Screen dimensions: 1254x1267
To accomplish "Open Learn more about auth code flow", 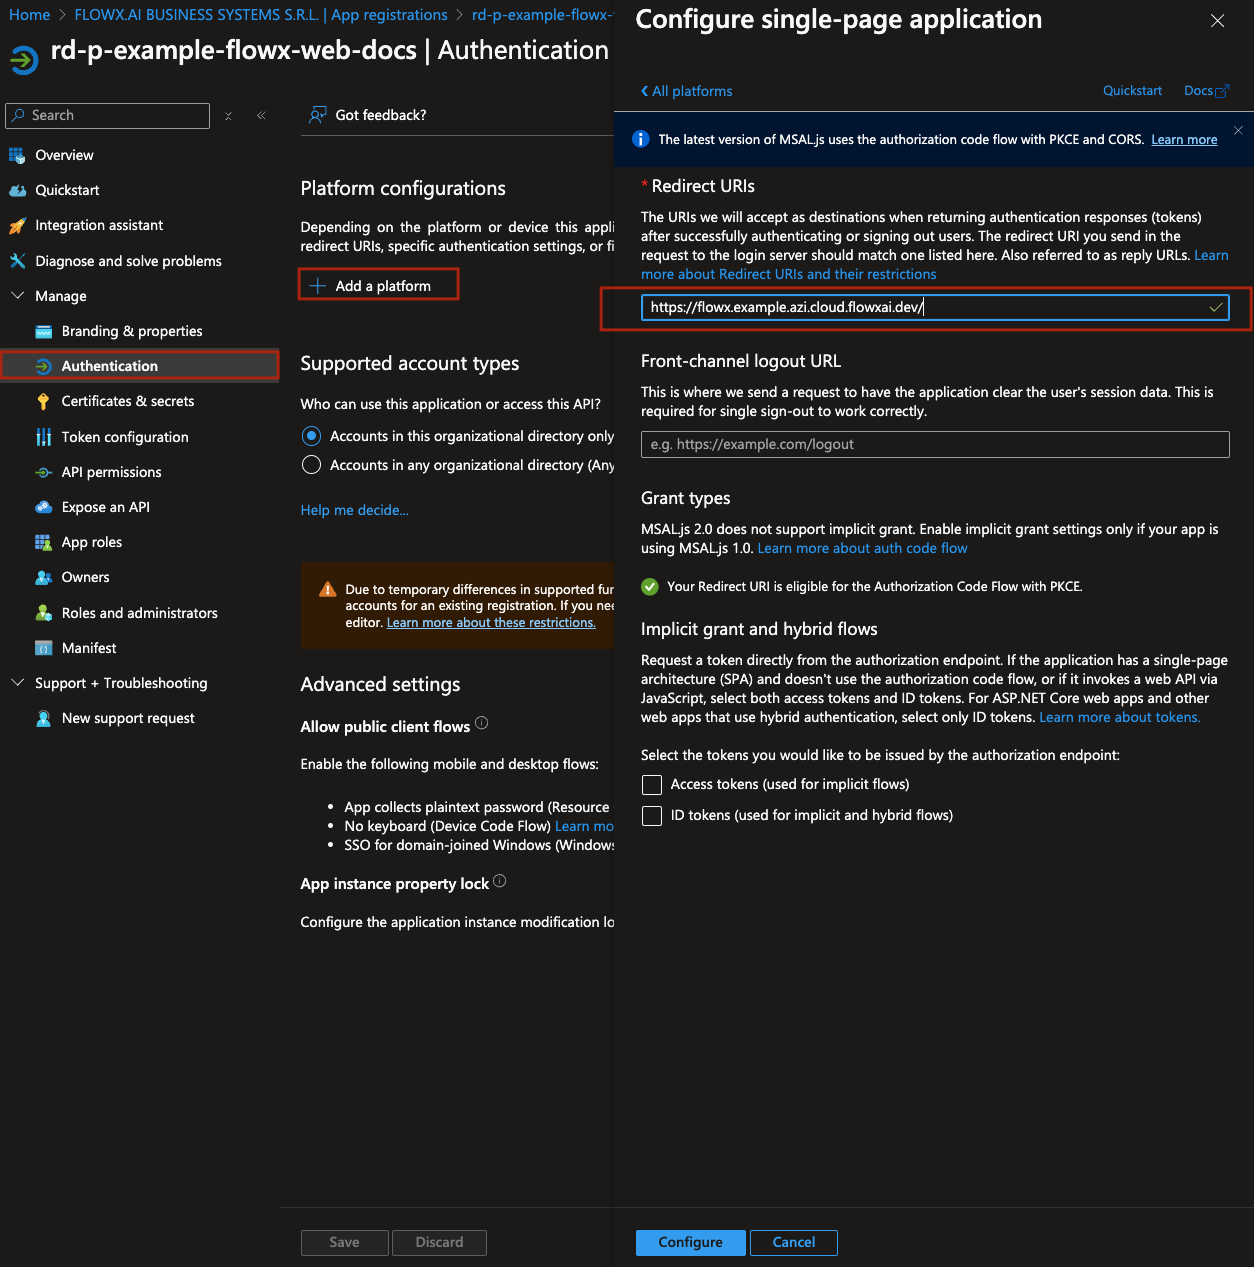I will 862,548.
